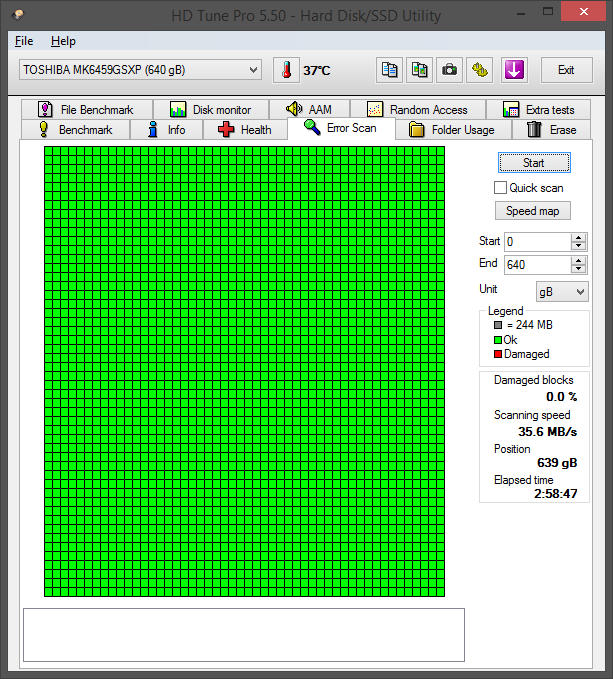Click the = 244 MB legend text
Screen dimensions: 613x679
529,325
